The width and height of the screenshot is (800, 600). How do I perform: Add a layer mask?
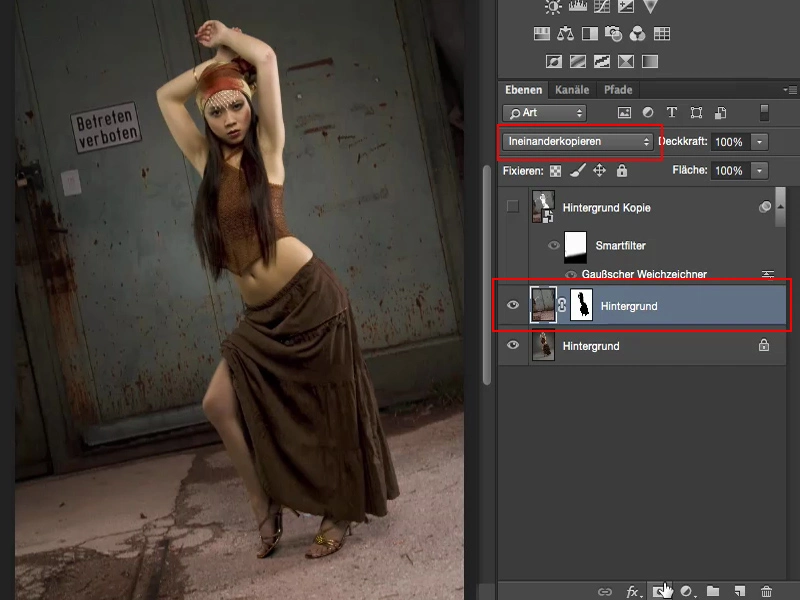[x=660, y=591]
